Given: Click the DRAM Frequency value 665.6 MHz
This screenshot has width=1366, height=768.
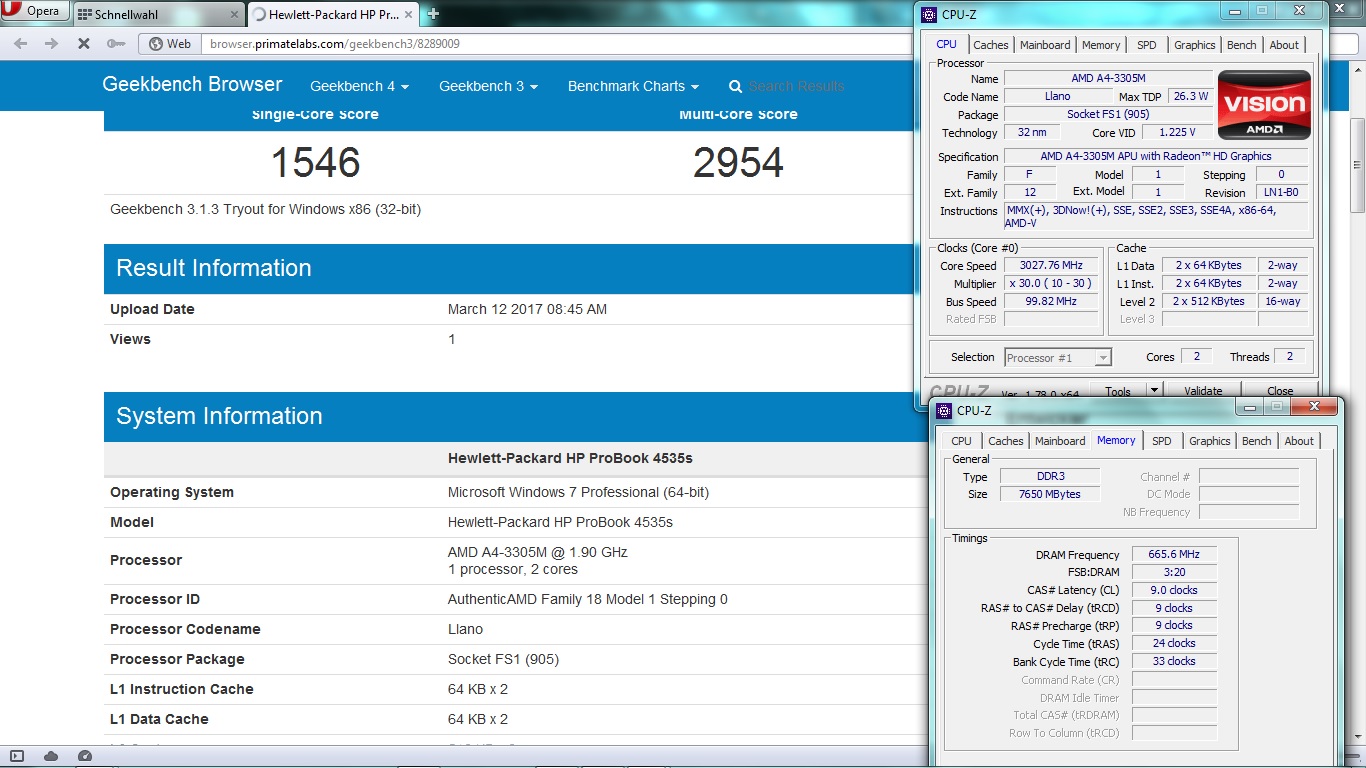Looking at the screenshot, I should pos(1174,555).
